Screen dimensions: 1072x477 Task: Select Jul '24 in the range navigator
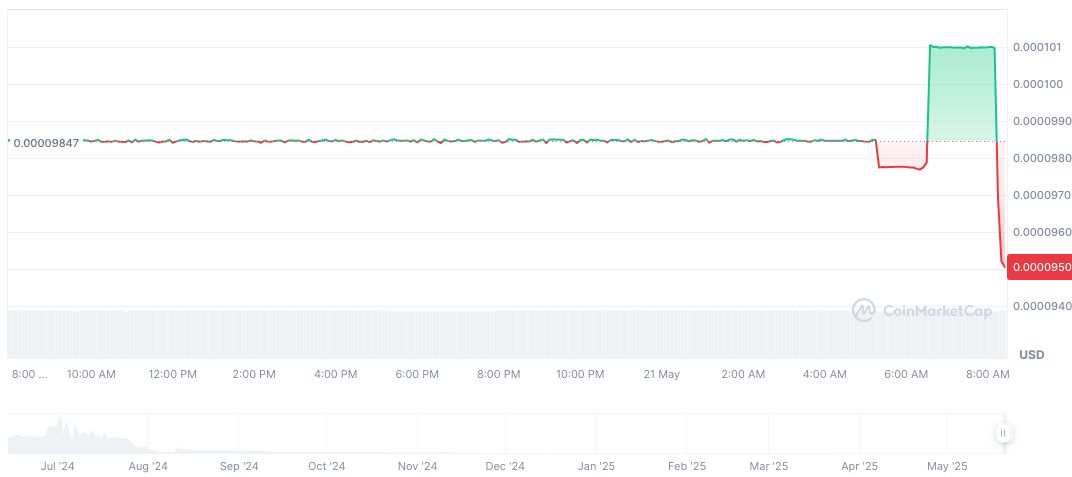coord(57,466)
